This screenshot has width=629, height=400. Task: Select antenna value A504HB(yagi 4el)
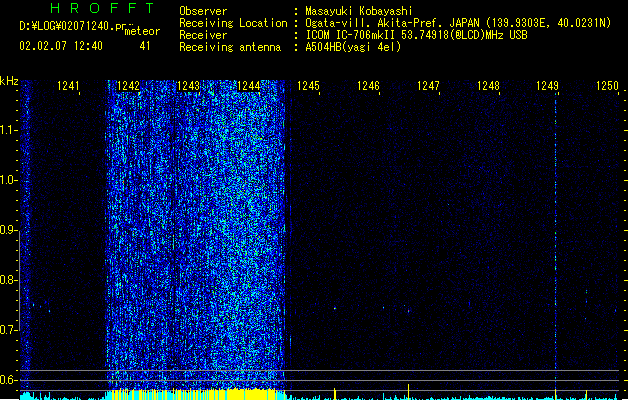pyautogui.click(x=353, y=47)
